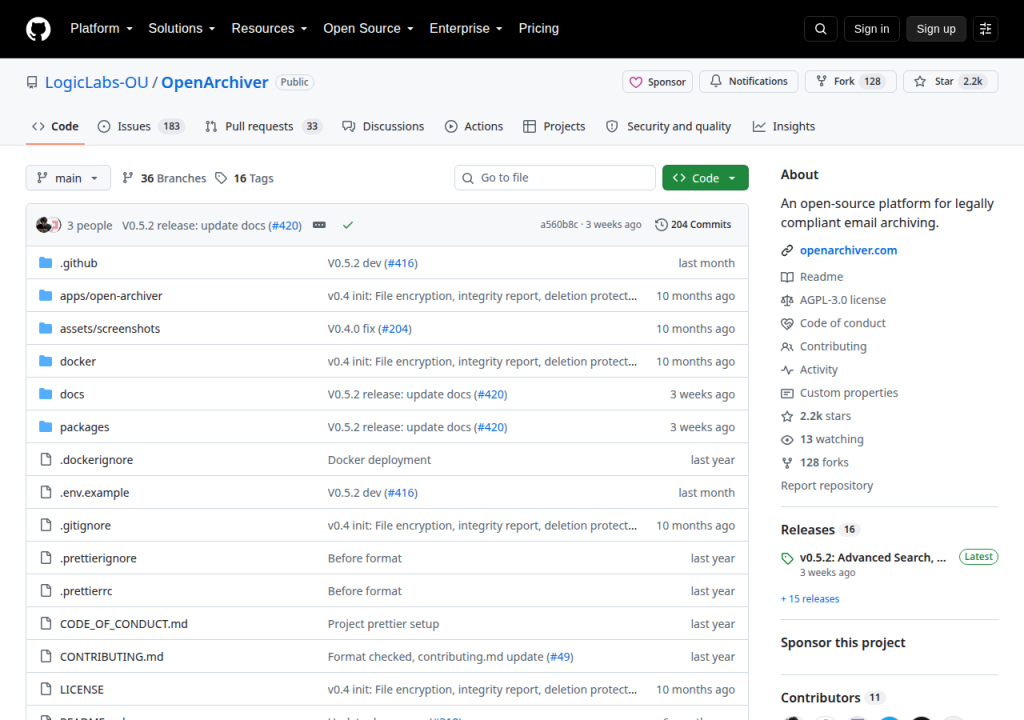Switch to the Issues tab
This screenshot has height=720, width=1024.
click(140, 126)
